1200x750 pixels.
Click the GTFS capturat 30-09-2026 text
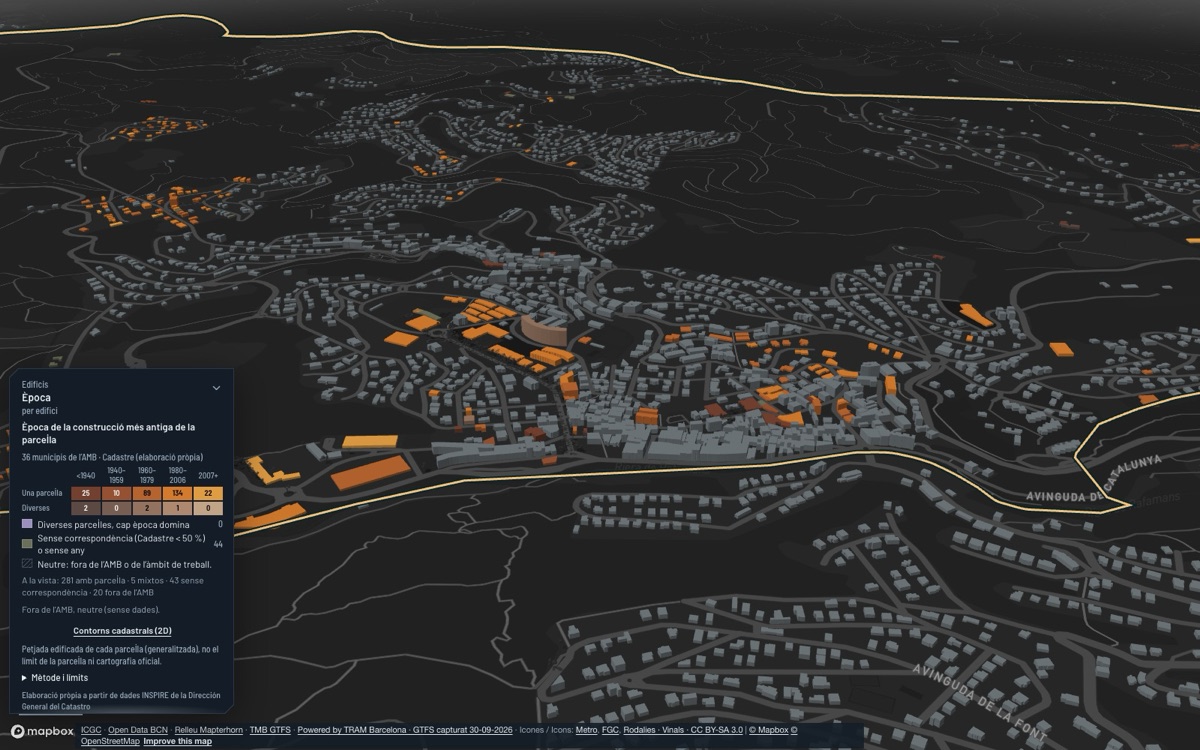[462, 730]
